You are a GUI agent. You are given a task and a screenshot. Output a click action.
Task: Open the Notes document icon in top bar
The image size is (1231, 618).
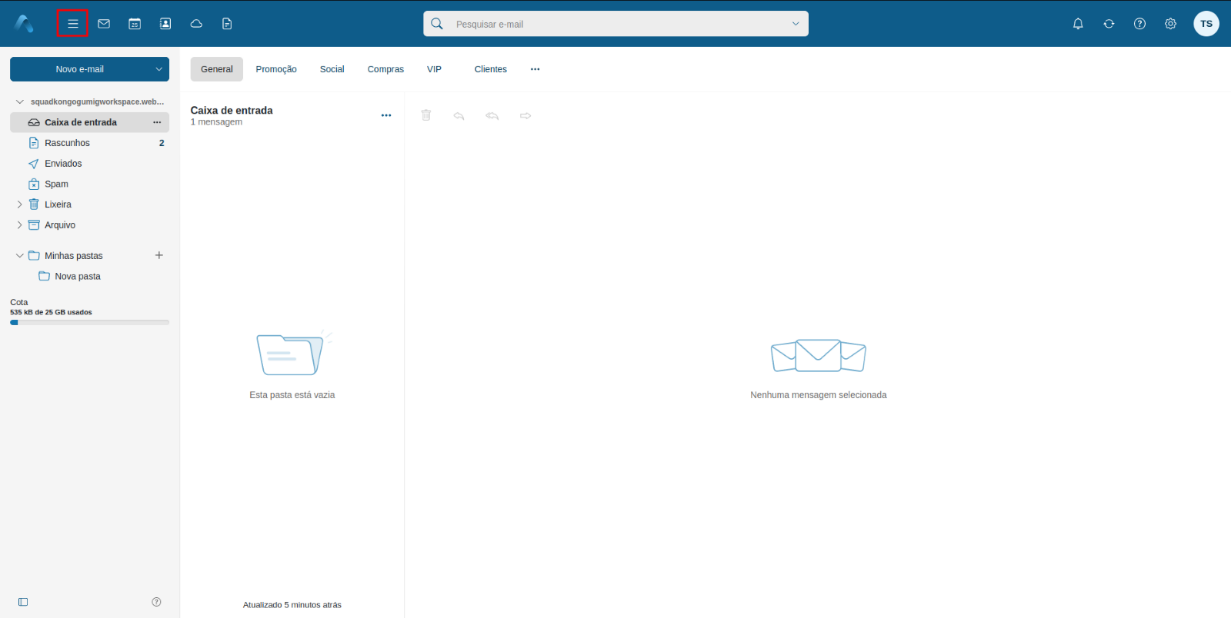[227, 23]
